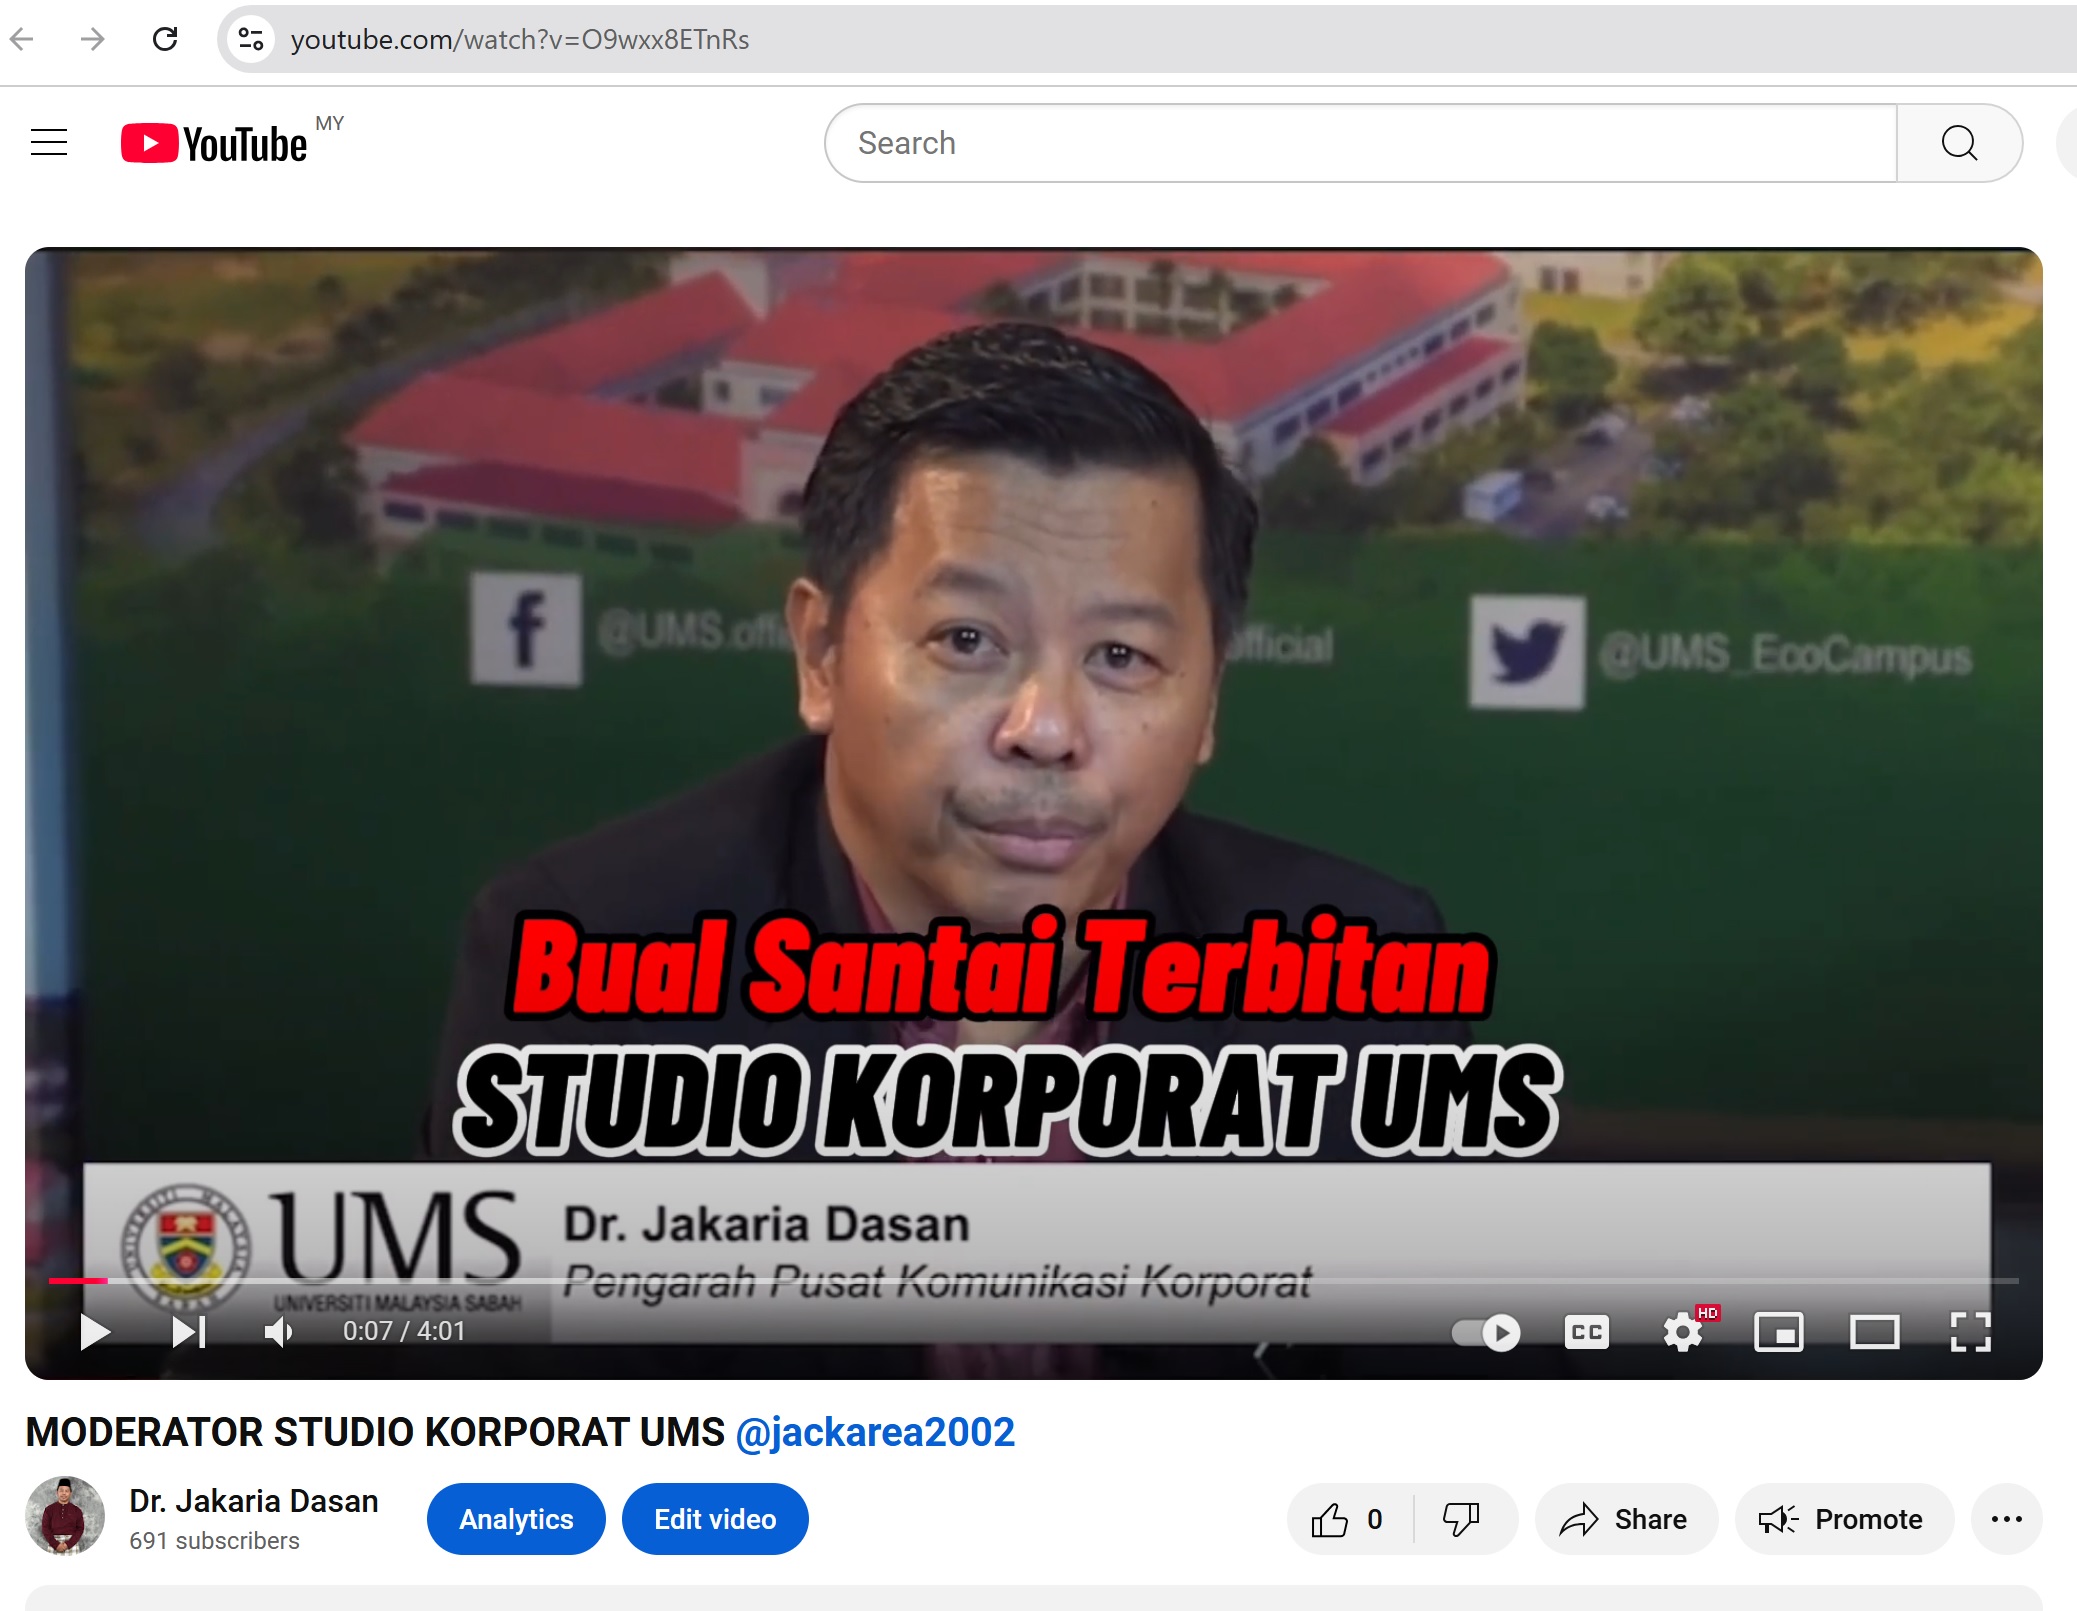Click the 691 subscribers text

coord(214,1541)
